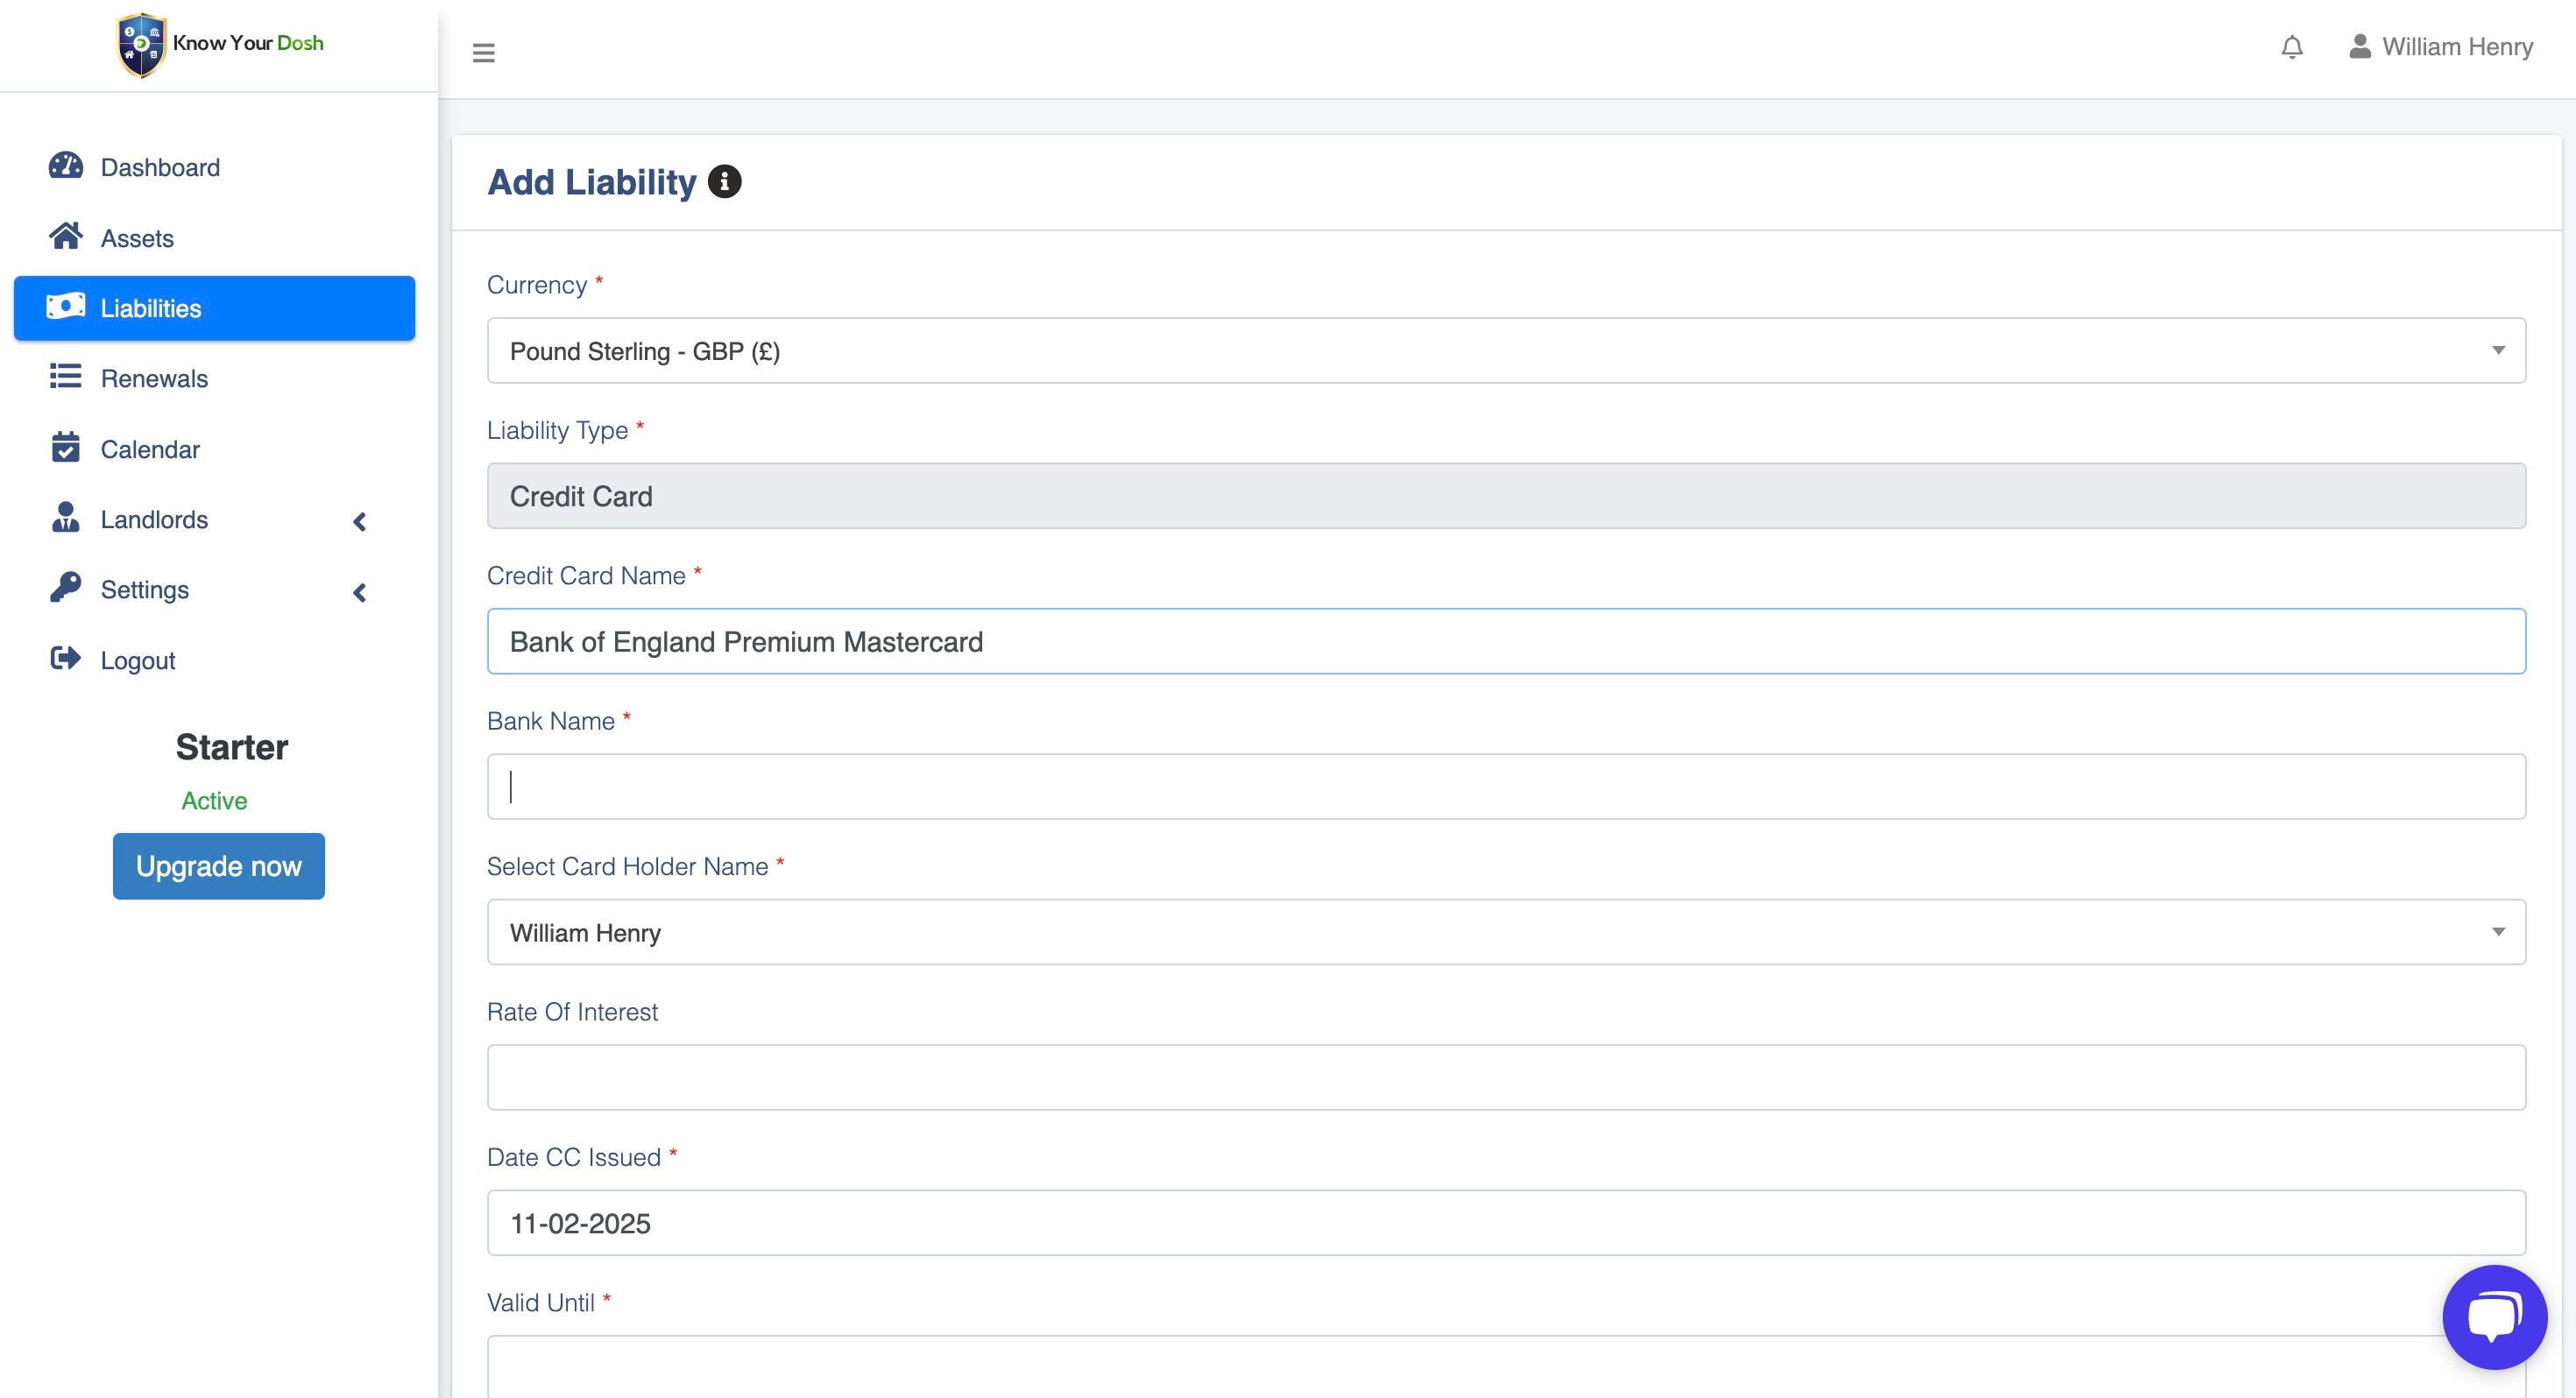Open the Select Card Holder Name dropdown
Image resolution: width=2576 pixels, height=1398 pixels.
coord(1505,932)
